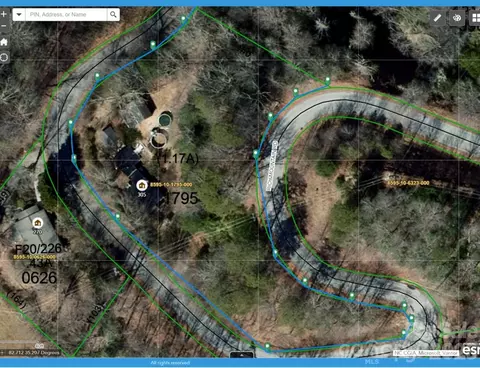Open the grid basemap gallery button
This screenshot has width=480, height=368.
click(475, 18)
